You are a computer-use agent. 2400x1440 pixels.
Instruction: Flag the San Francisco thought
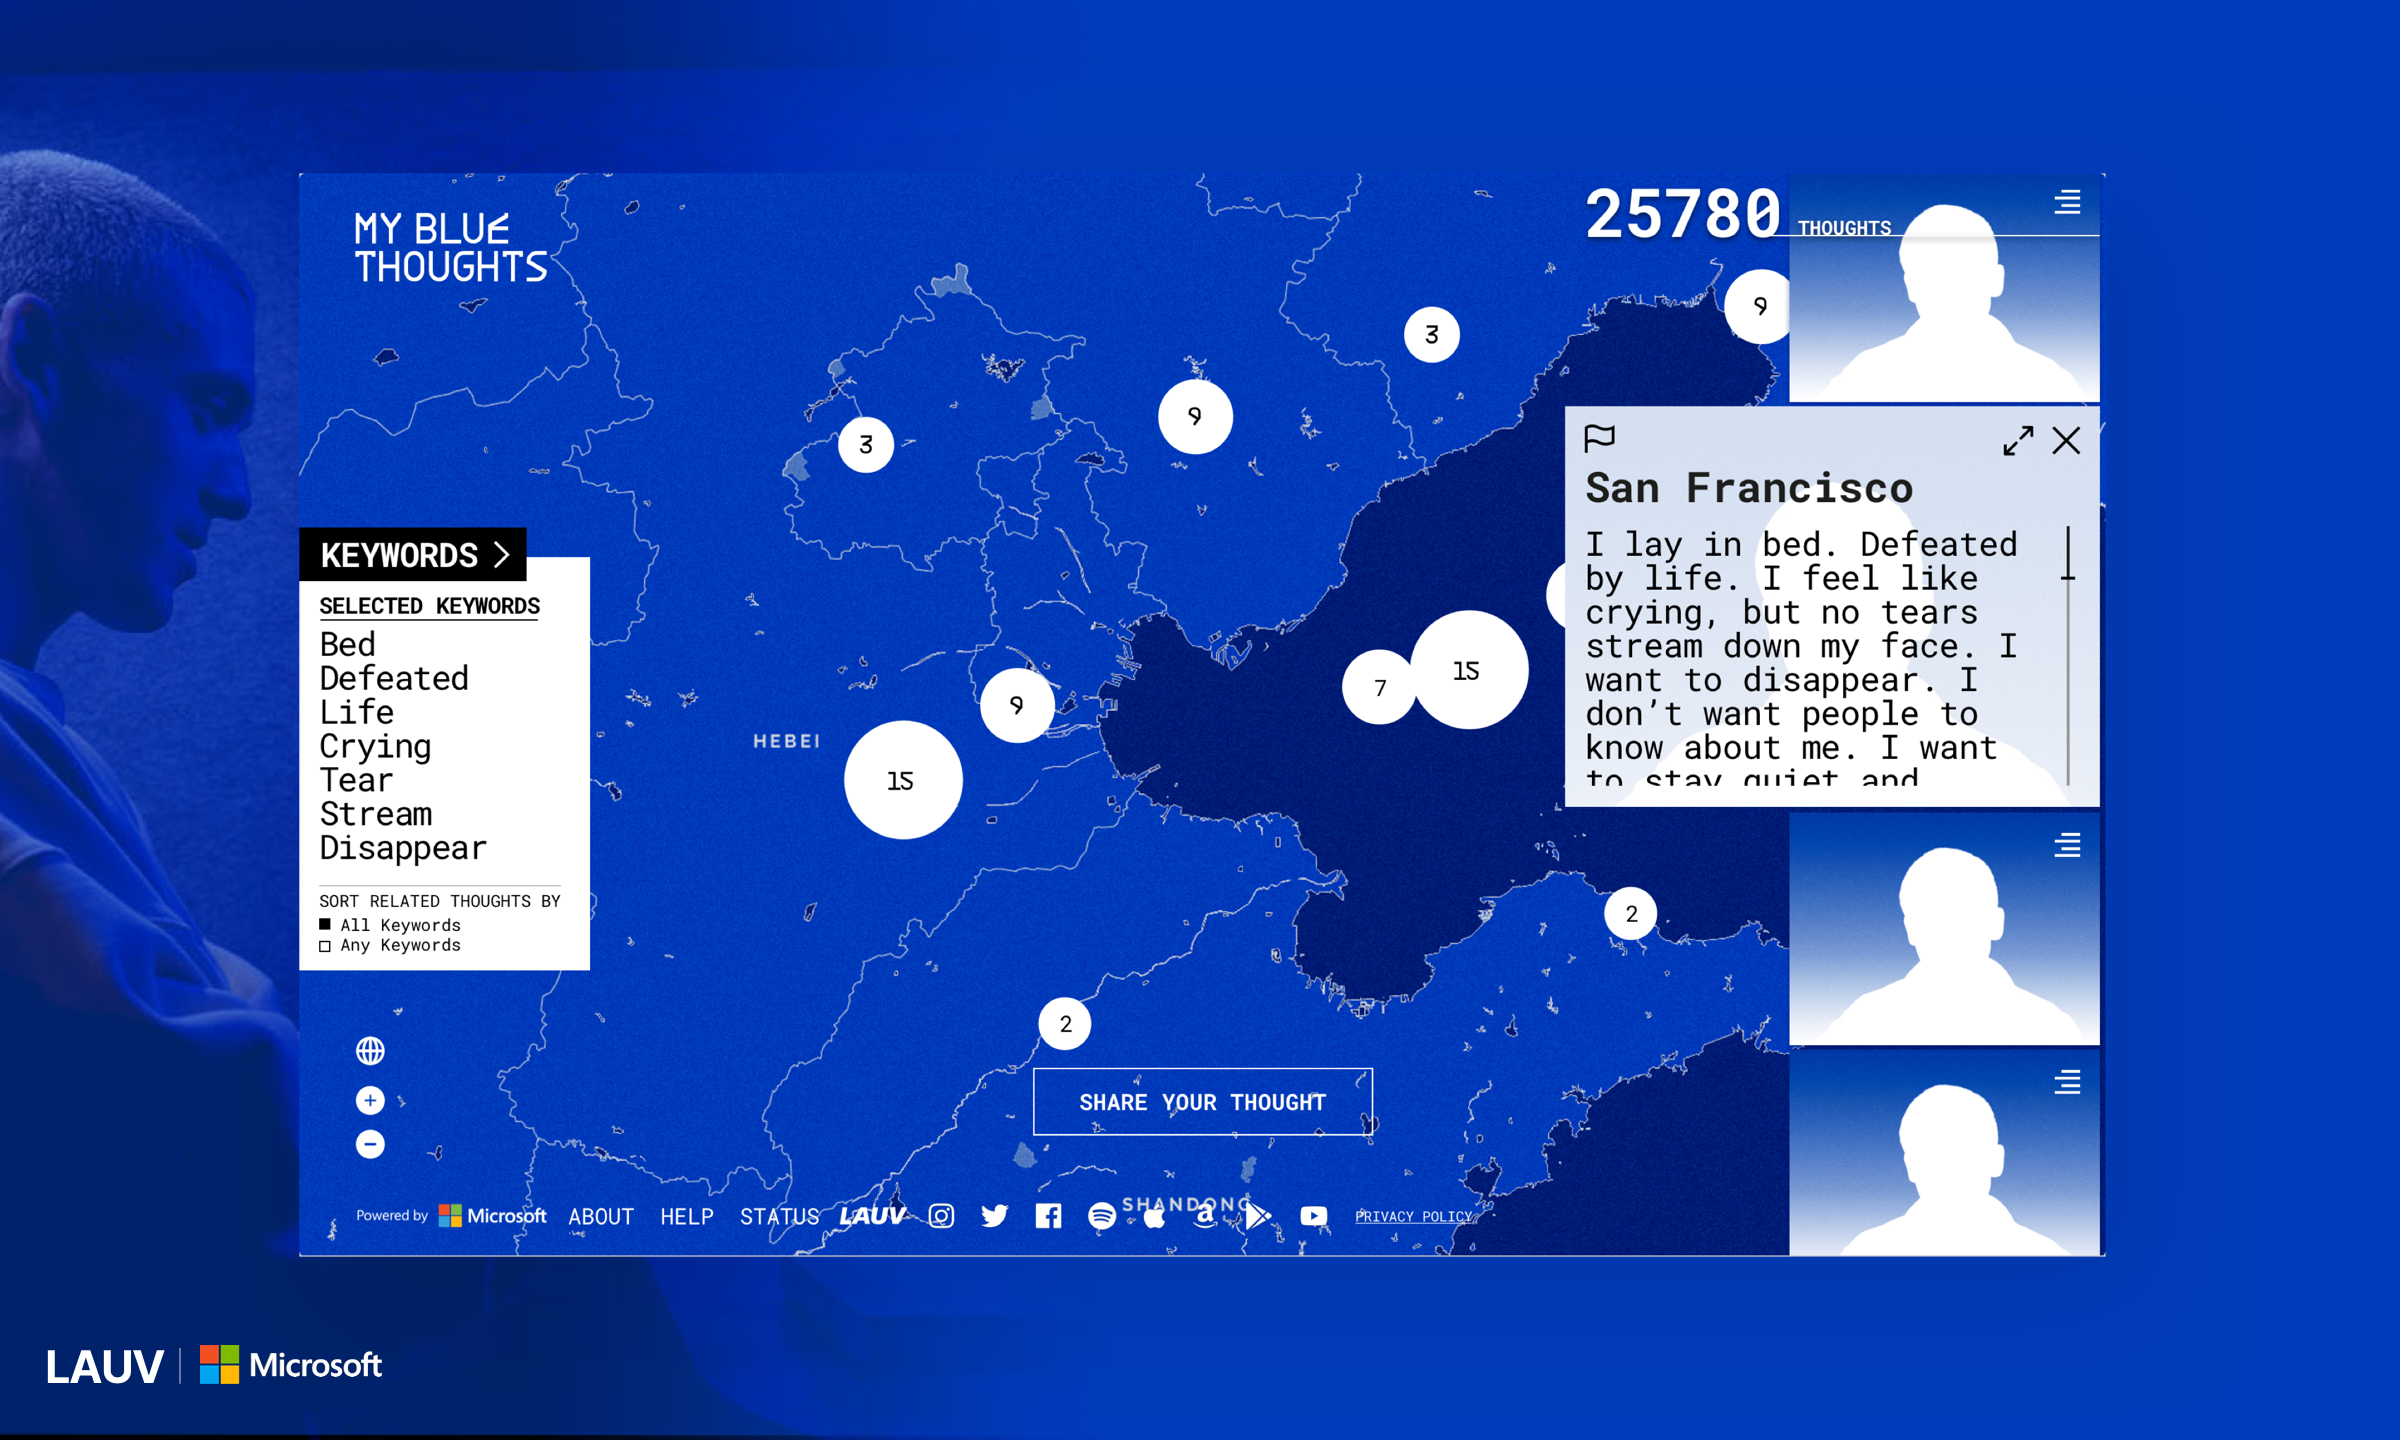point(1599,437)
